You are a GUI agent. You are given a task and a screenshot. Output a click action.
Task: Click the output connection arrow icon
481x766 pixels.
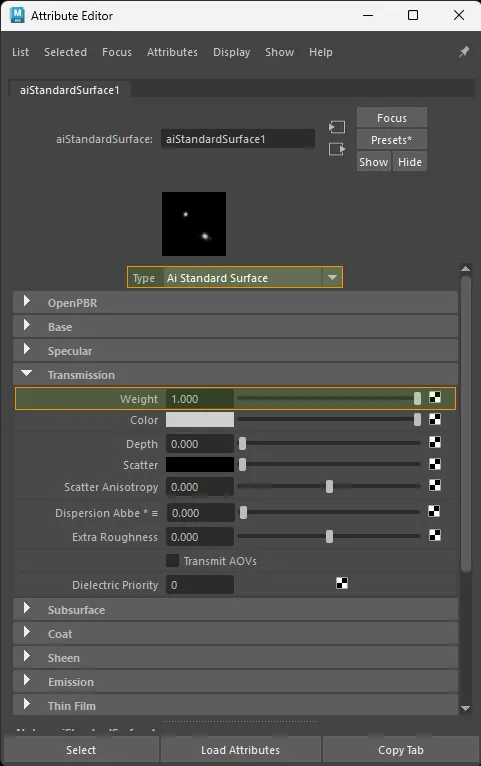click(336, 149)
